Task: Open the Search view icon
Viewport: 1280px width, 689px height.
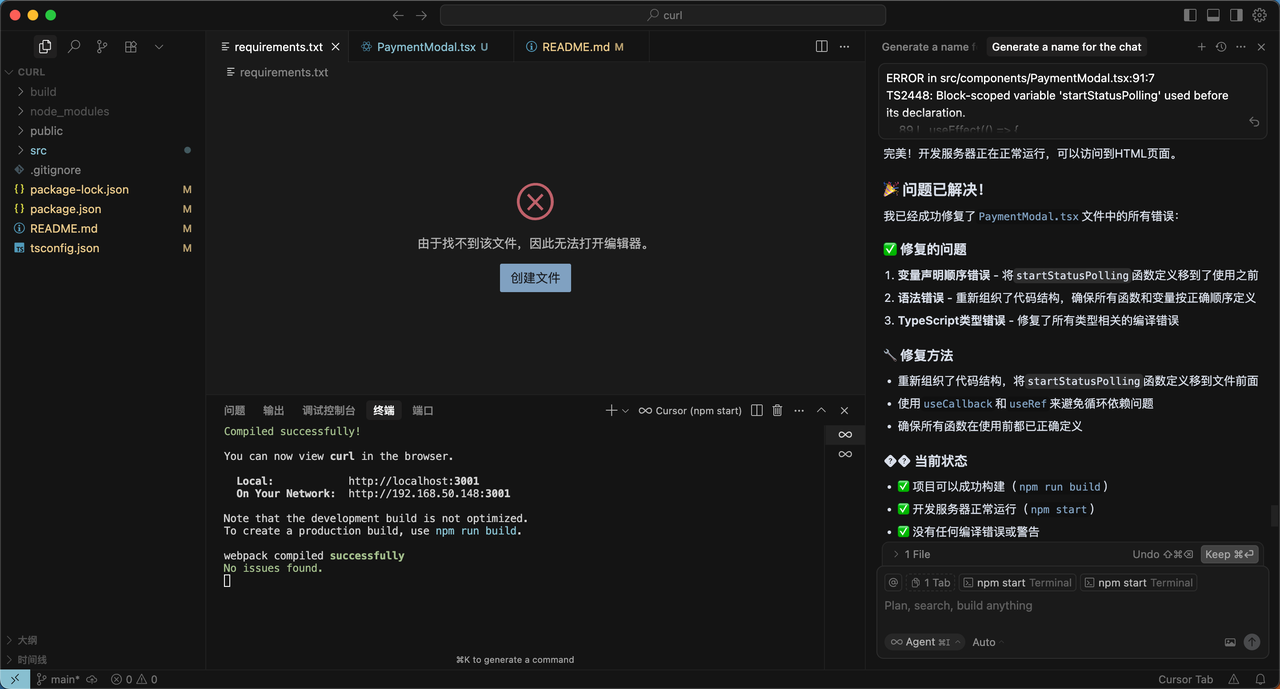Action: pyautogui.click(x=74, y=46)
